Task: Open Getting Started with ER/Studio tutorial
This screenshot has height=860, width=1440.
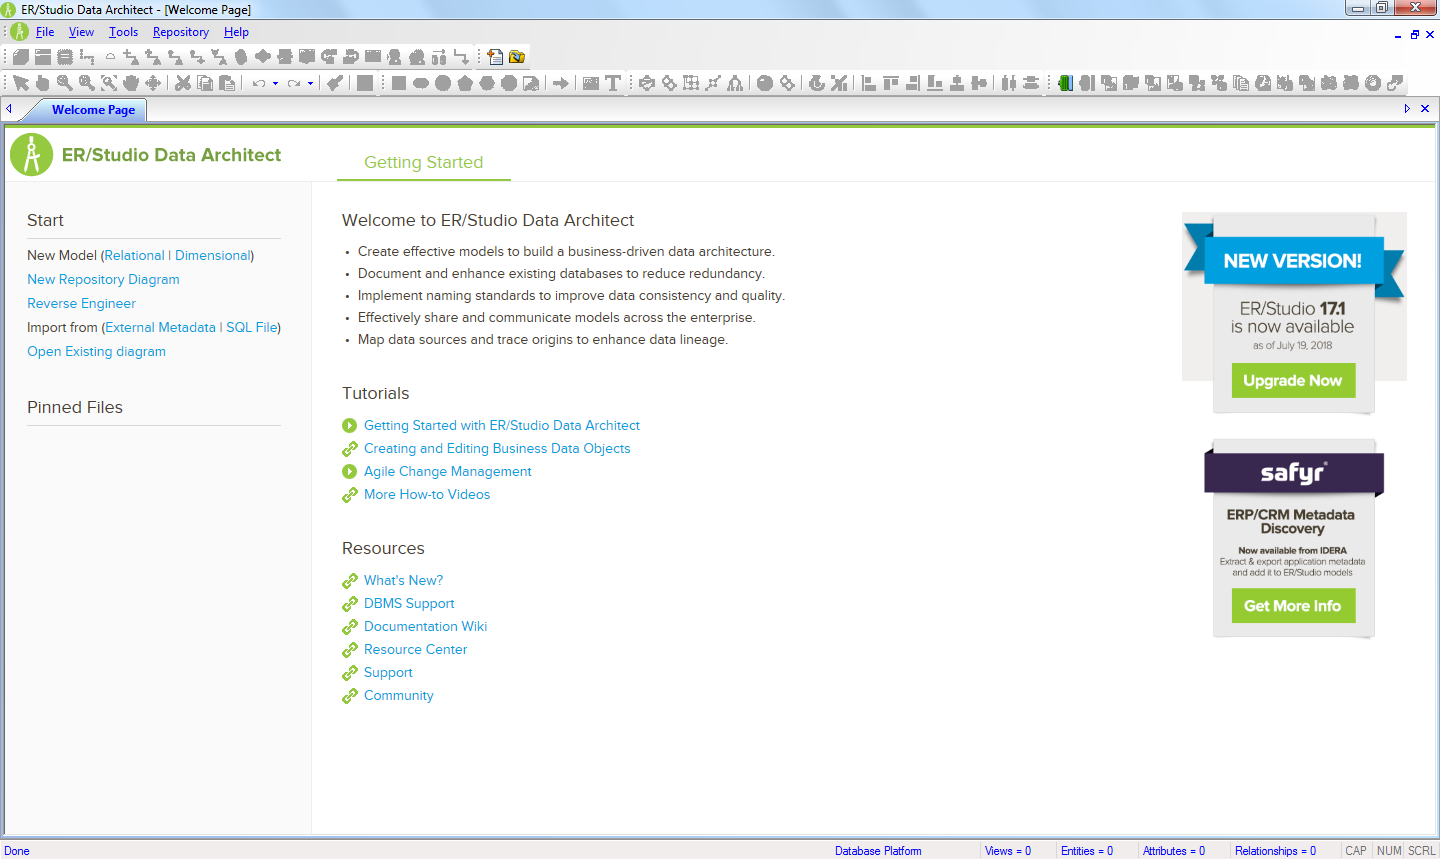Action: coord(501,425)
